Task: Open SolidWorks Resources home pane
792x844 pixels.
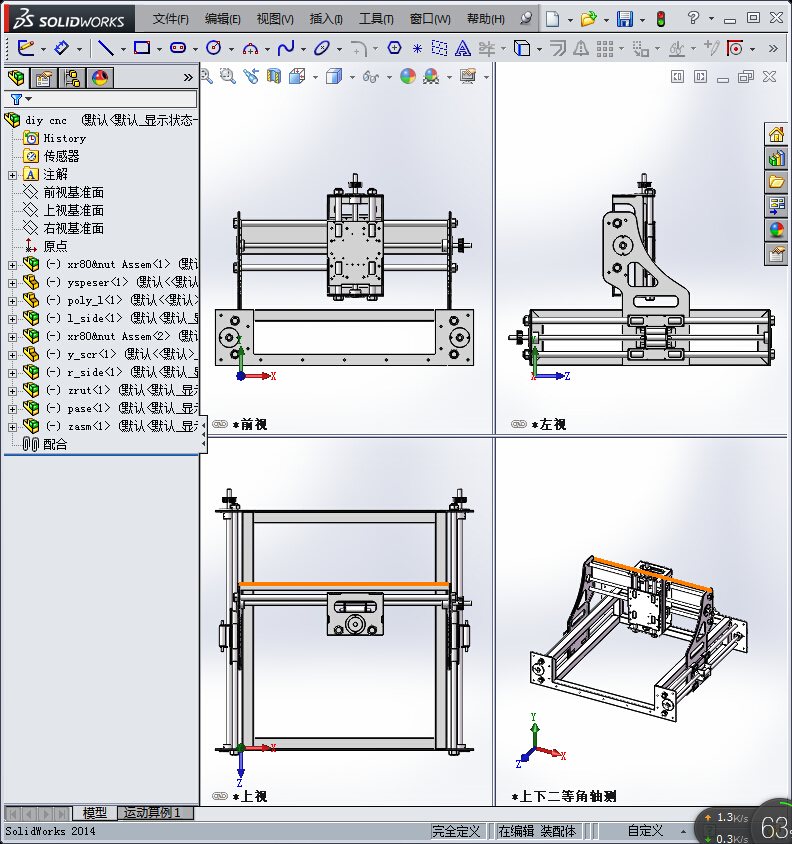Action: click(776, 134)
